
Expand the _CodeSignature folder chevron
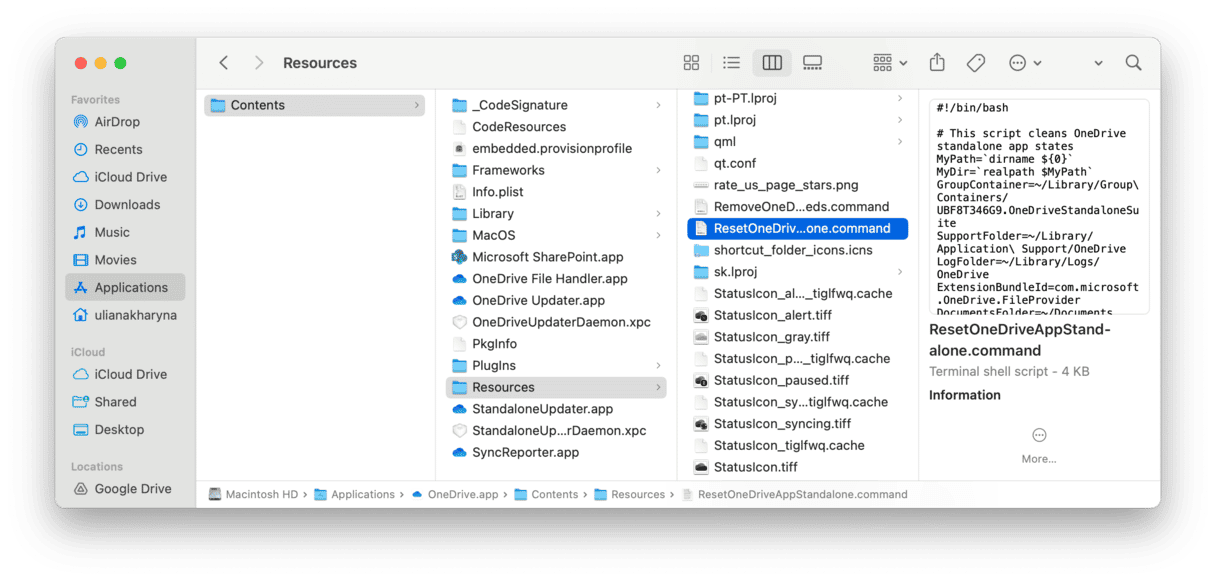(x=658, y=105)
